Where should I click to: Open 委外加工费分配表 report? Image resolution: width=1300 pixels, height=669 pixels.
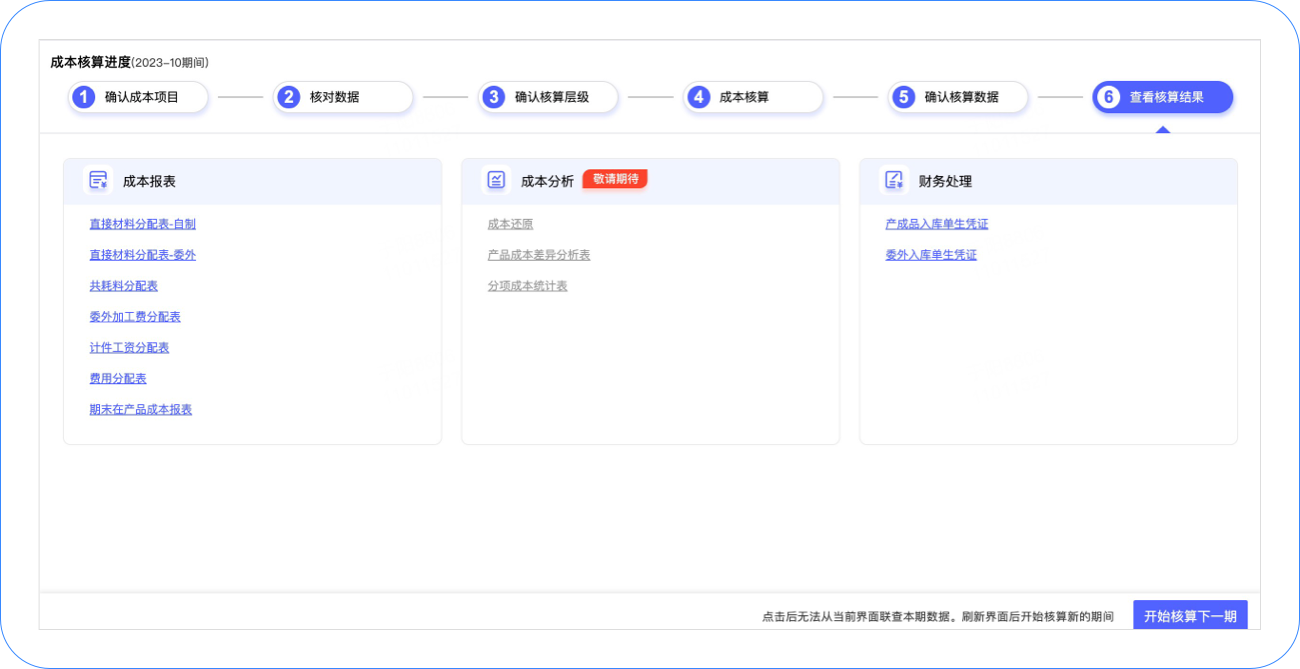(x=135, y=317)
